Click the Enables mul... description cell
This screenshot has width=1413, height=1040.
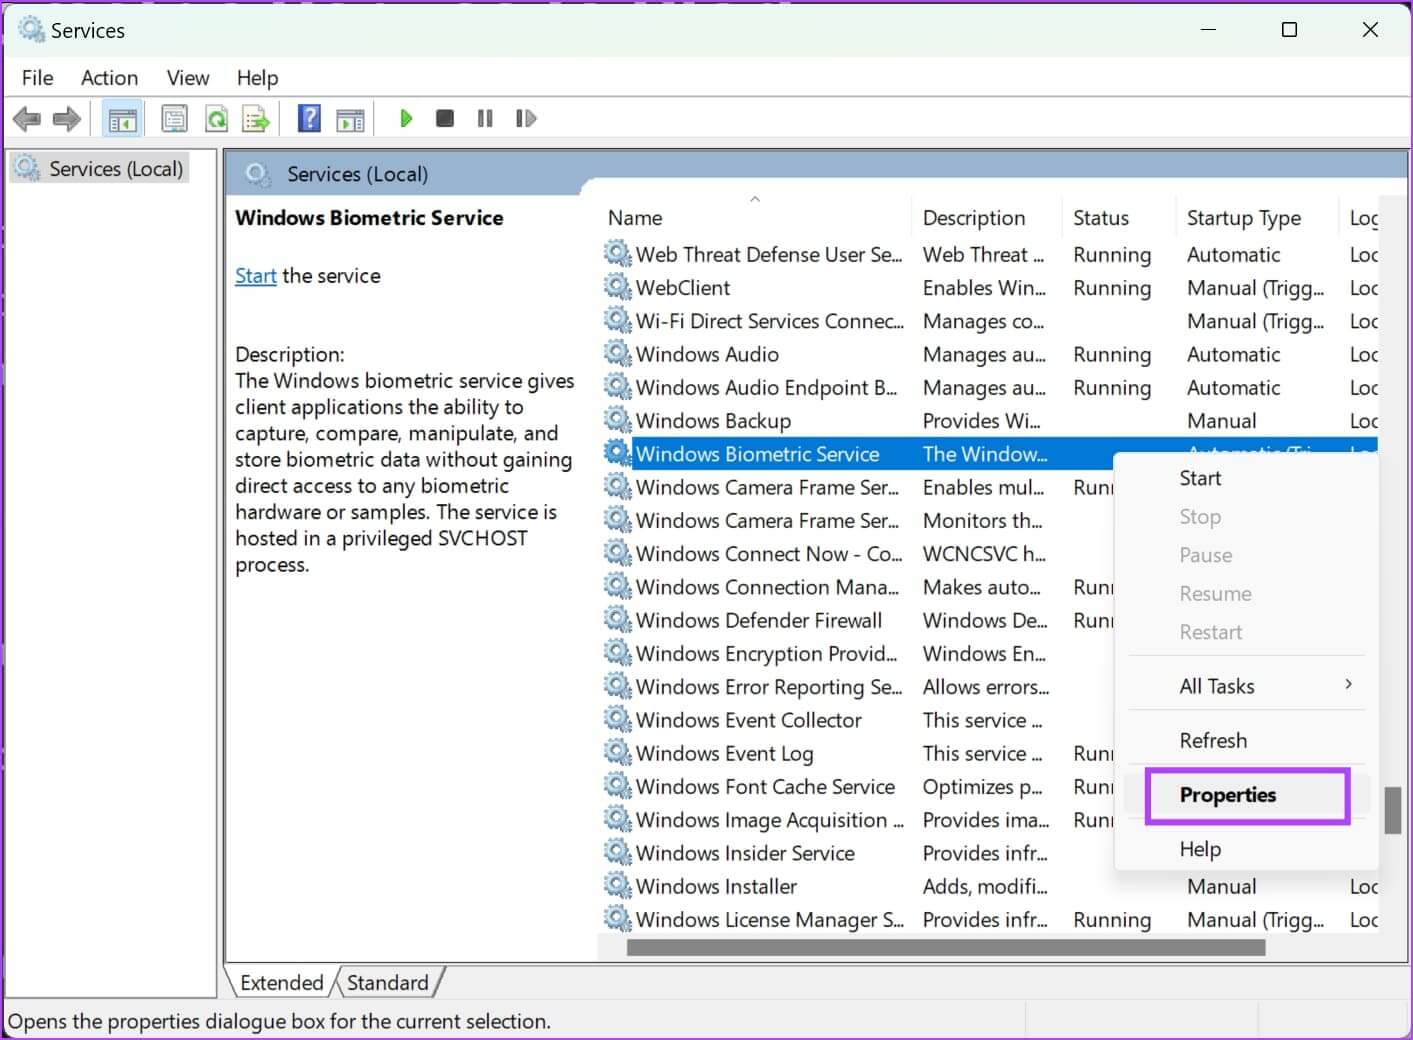tap(983, 487)
